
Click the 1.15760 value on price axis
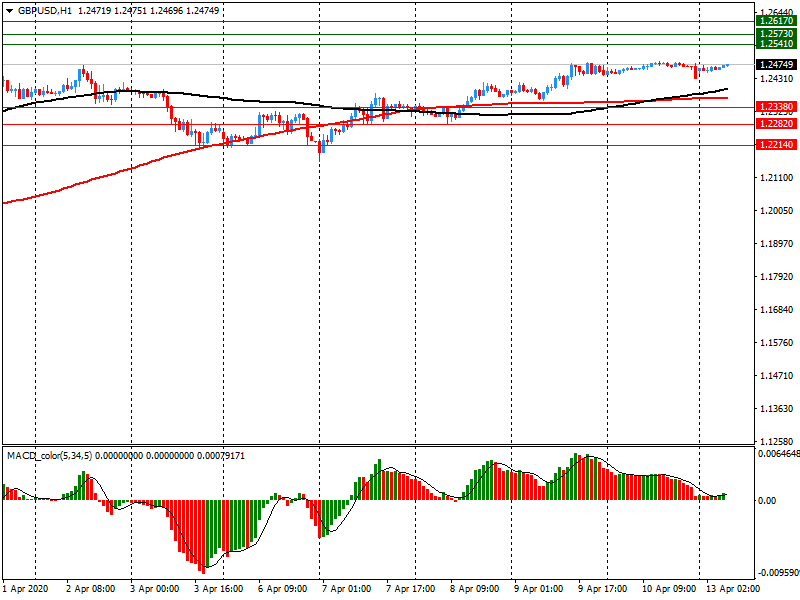click(x=776, y=343)
